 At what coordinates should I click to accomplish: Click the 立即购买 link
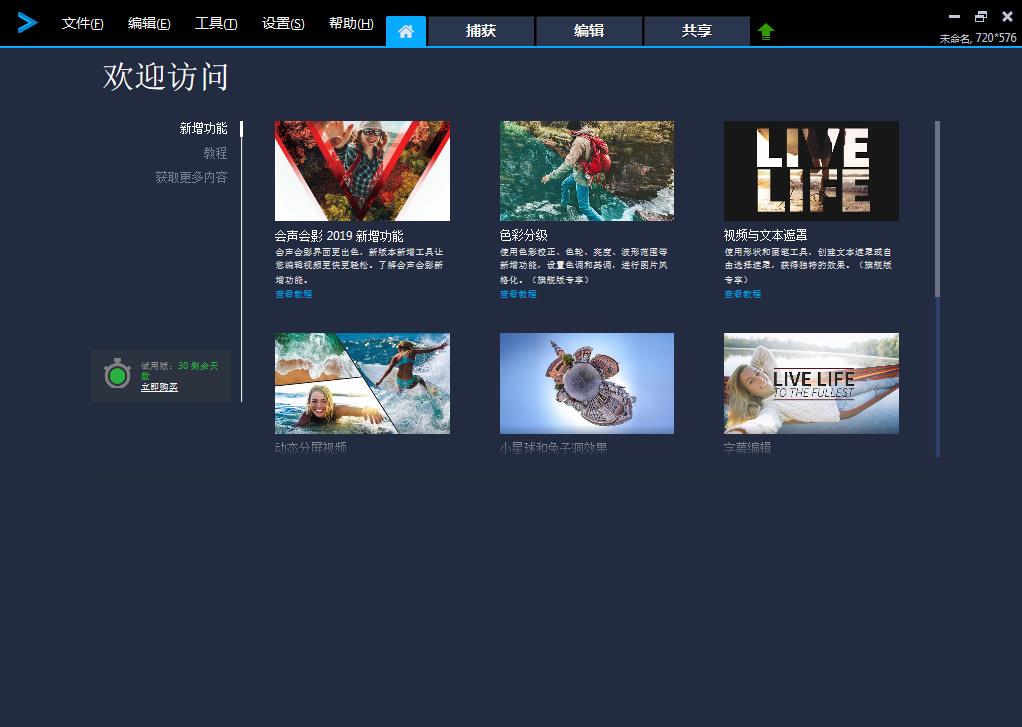[x=159, y=387]
